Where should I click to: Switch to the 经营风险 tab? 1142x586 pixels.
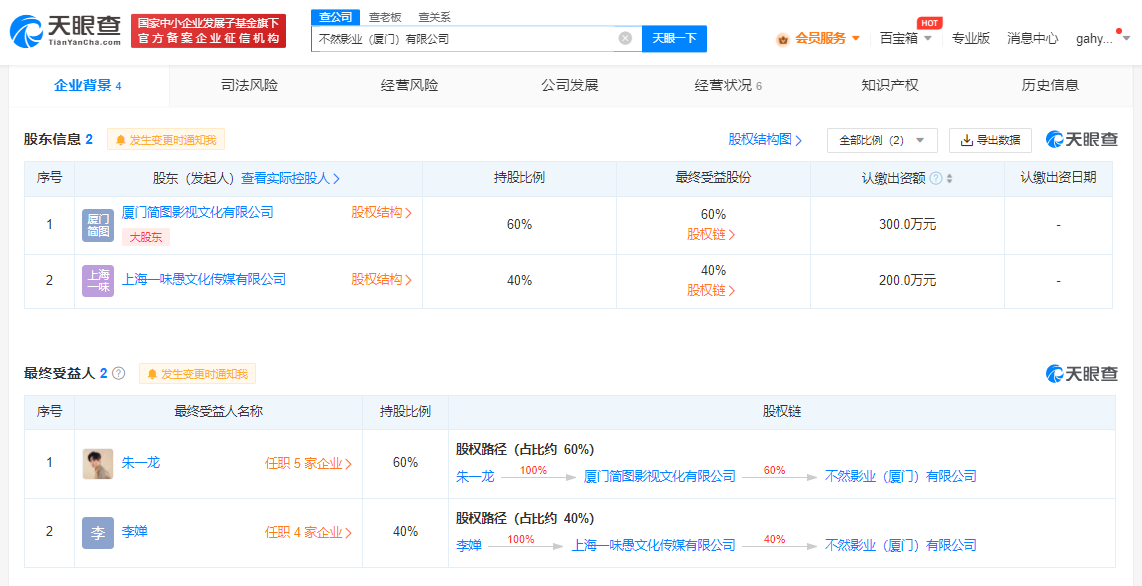click(x=409, y=86)
